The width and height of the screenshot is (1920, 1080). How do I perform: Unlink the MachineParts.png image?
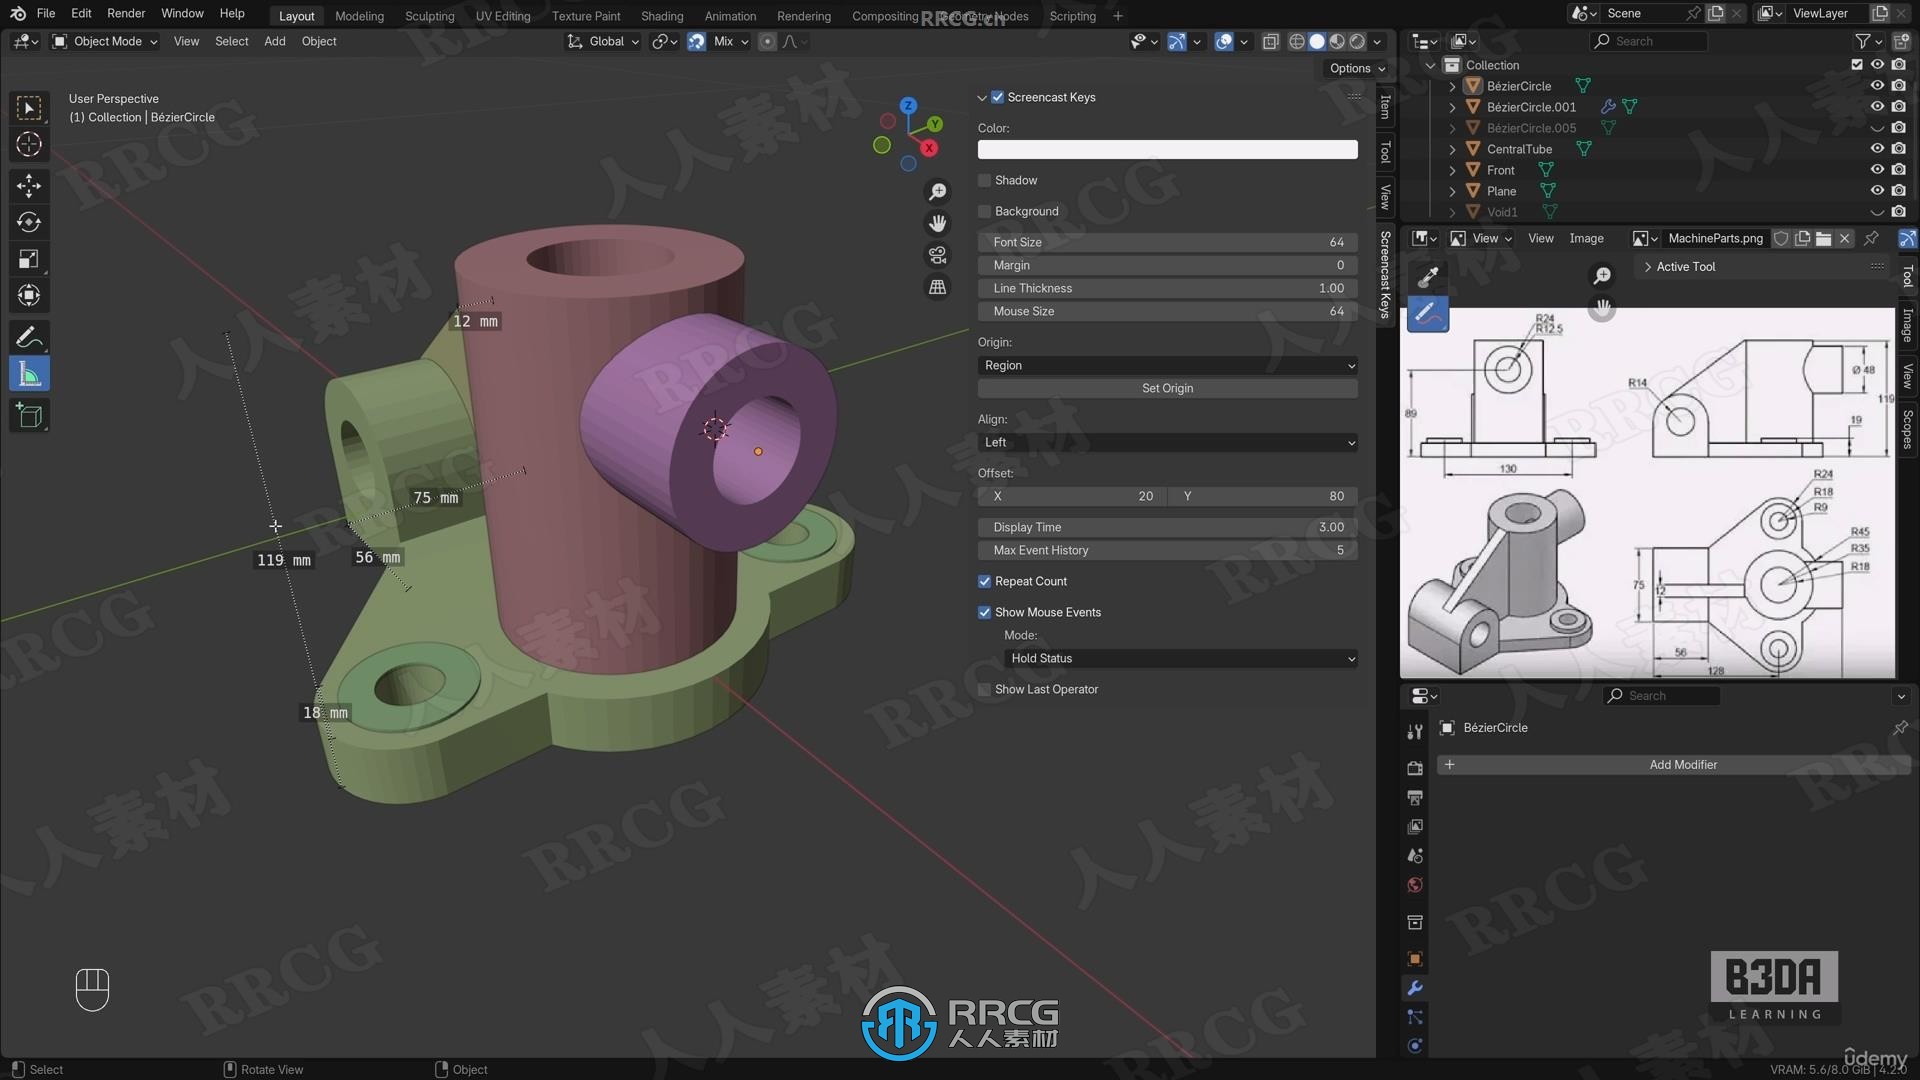(1845, 238)
